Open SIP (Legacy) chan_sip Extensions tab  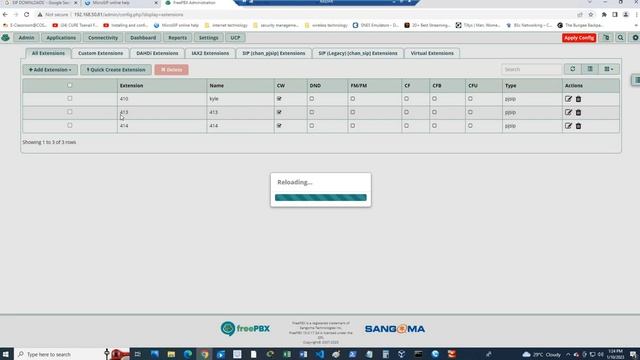coord(358,53)
